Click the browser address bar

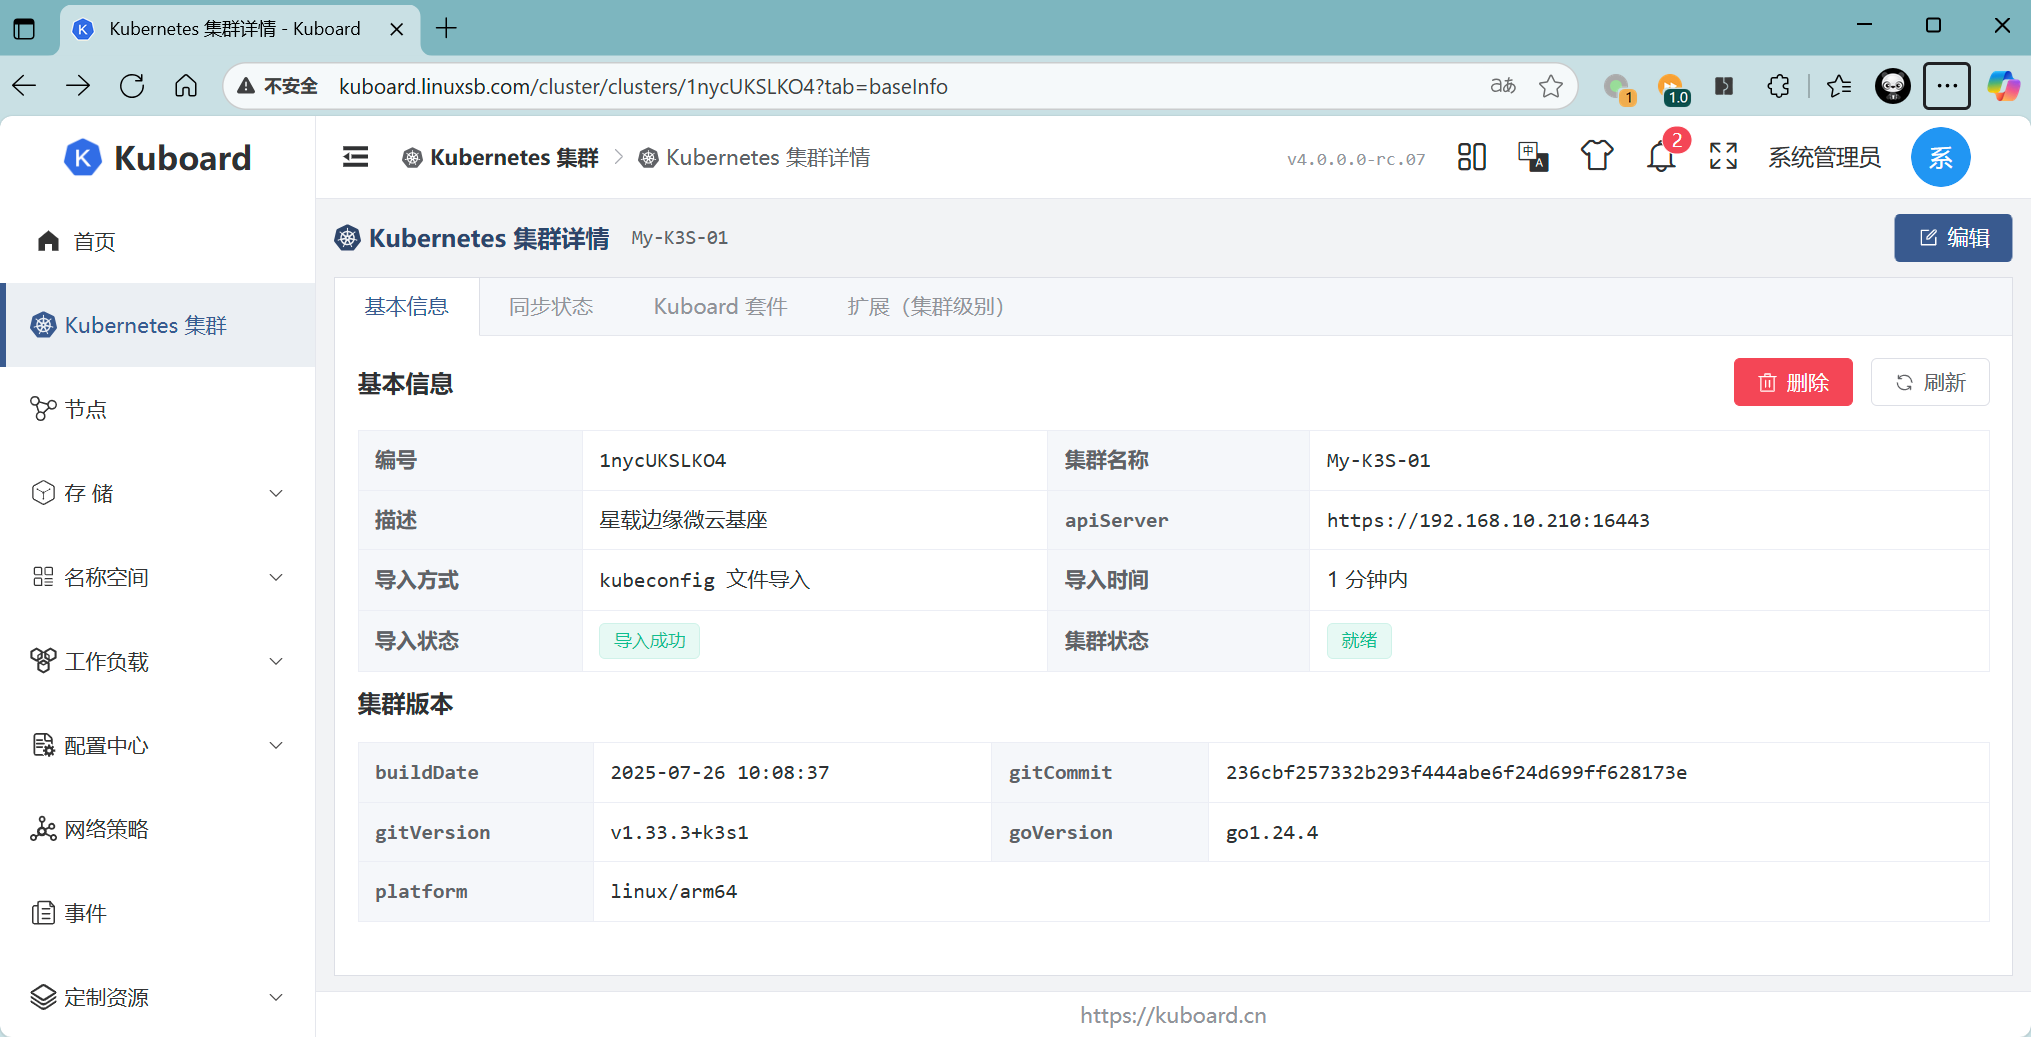click(900, 87)
